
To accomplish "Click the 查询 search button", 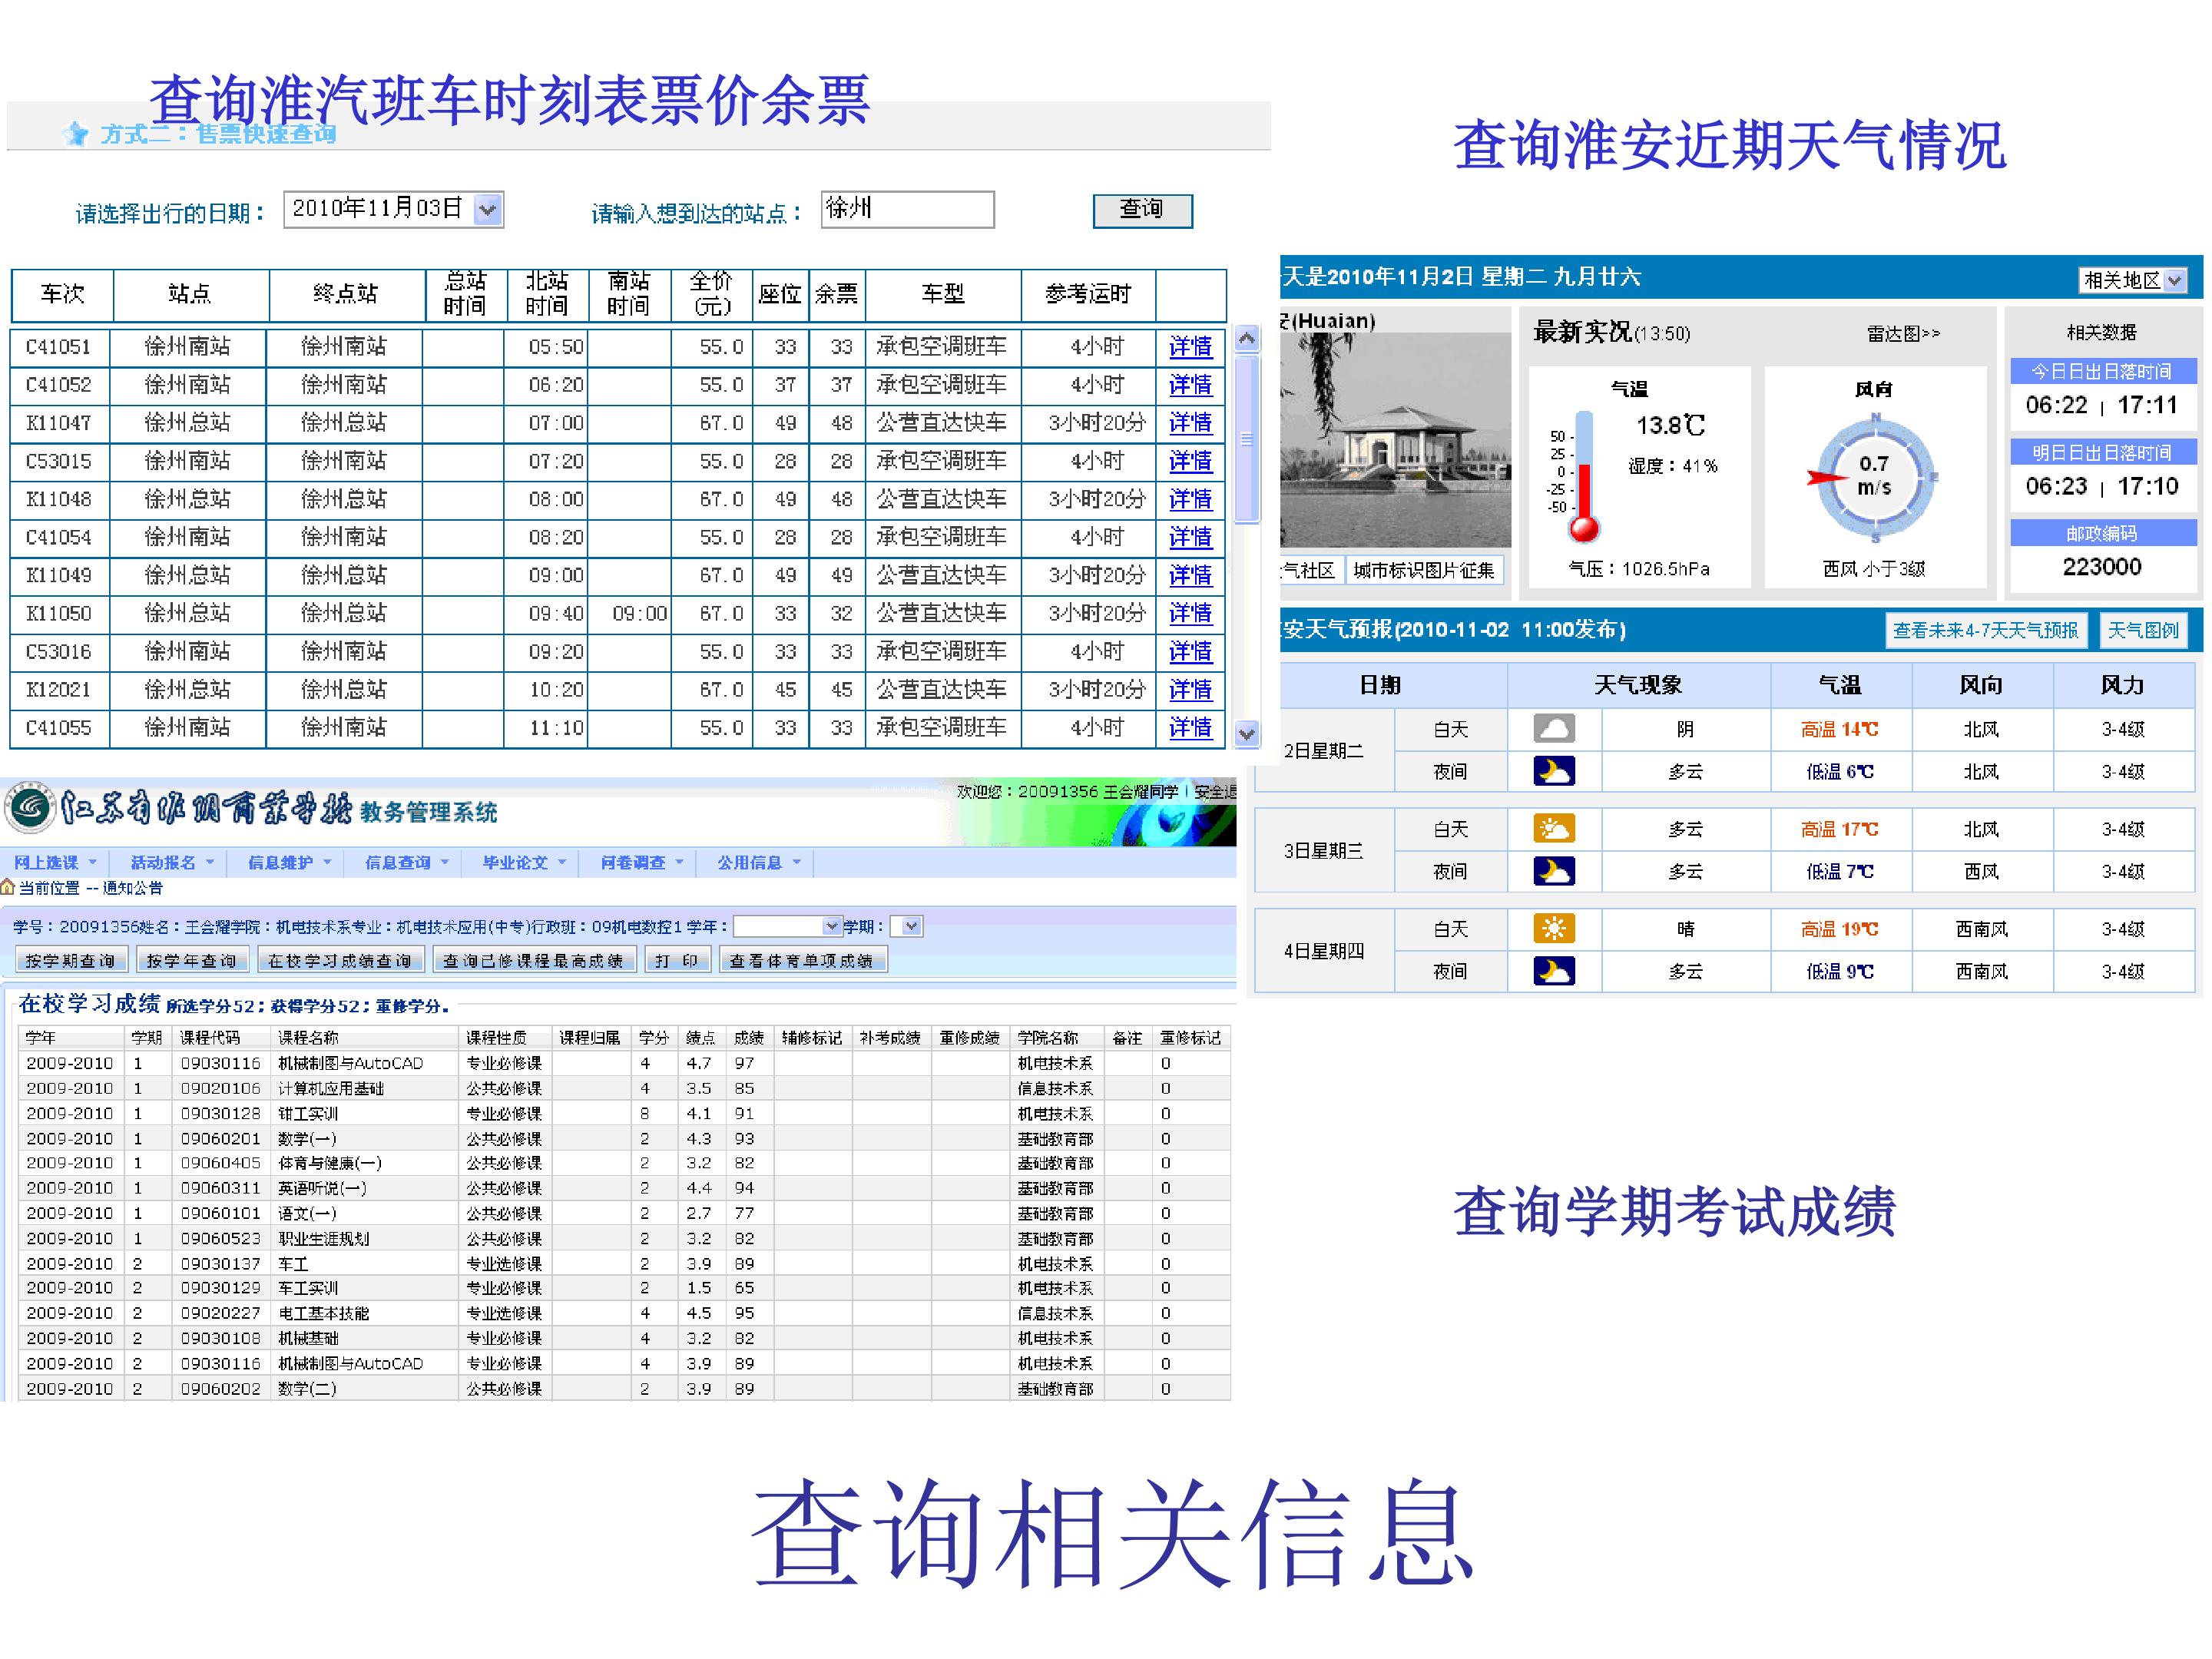I will 1142,210.
